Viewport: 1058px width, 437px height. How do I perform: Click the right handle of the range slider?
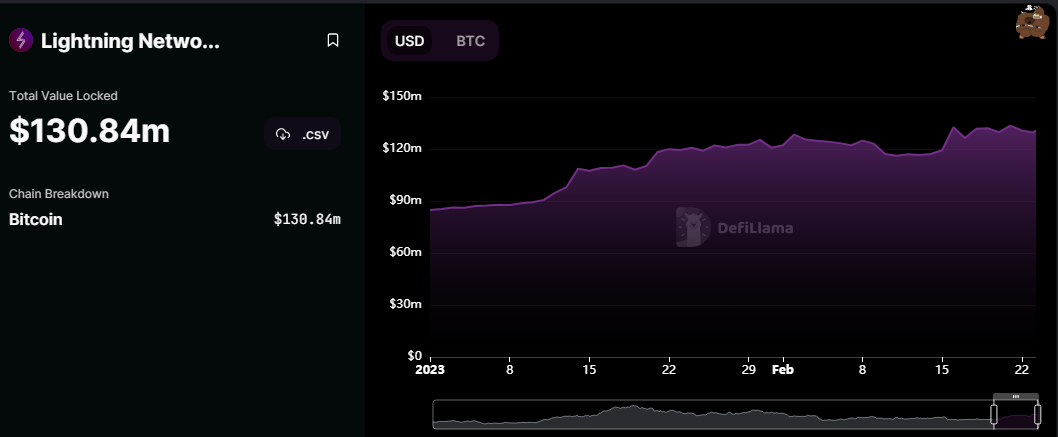coord(1036,413)
